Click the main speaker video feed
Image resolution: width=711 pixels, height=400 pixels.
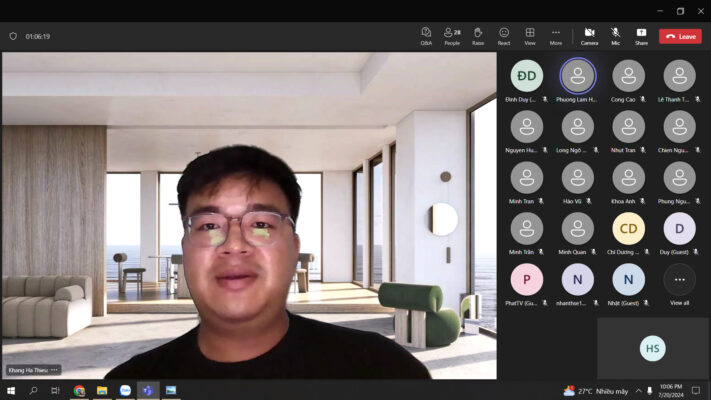[249, 215]
